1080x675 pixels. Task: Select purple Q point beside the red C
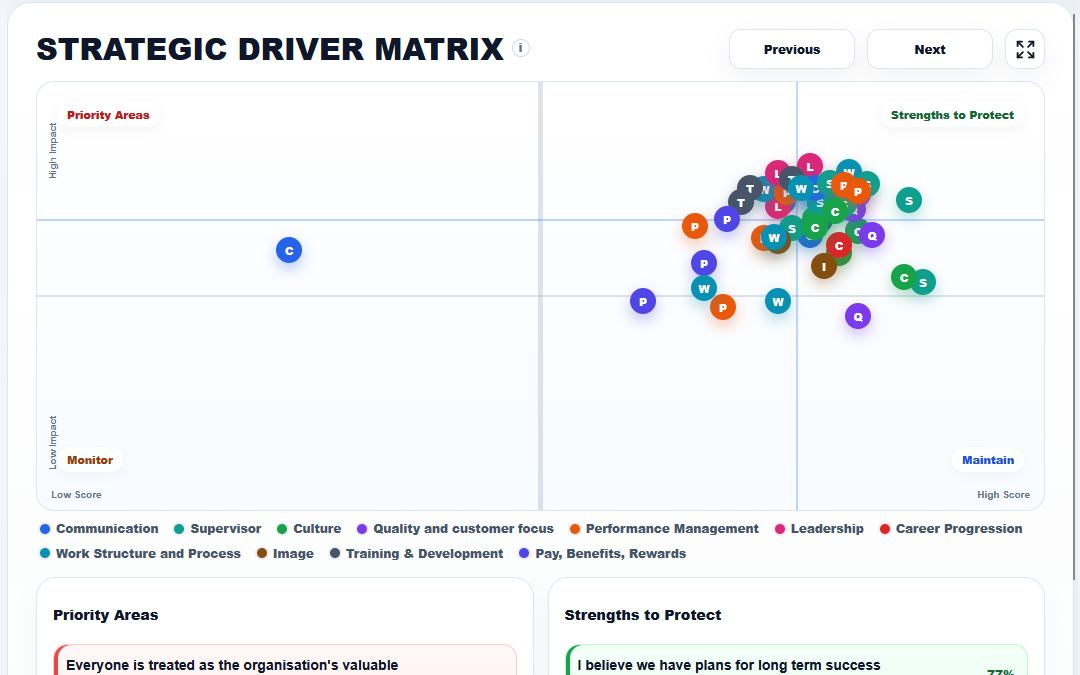pos(872,236)
